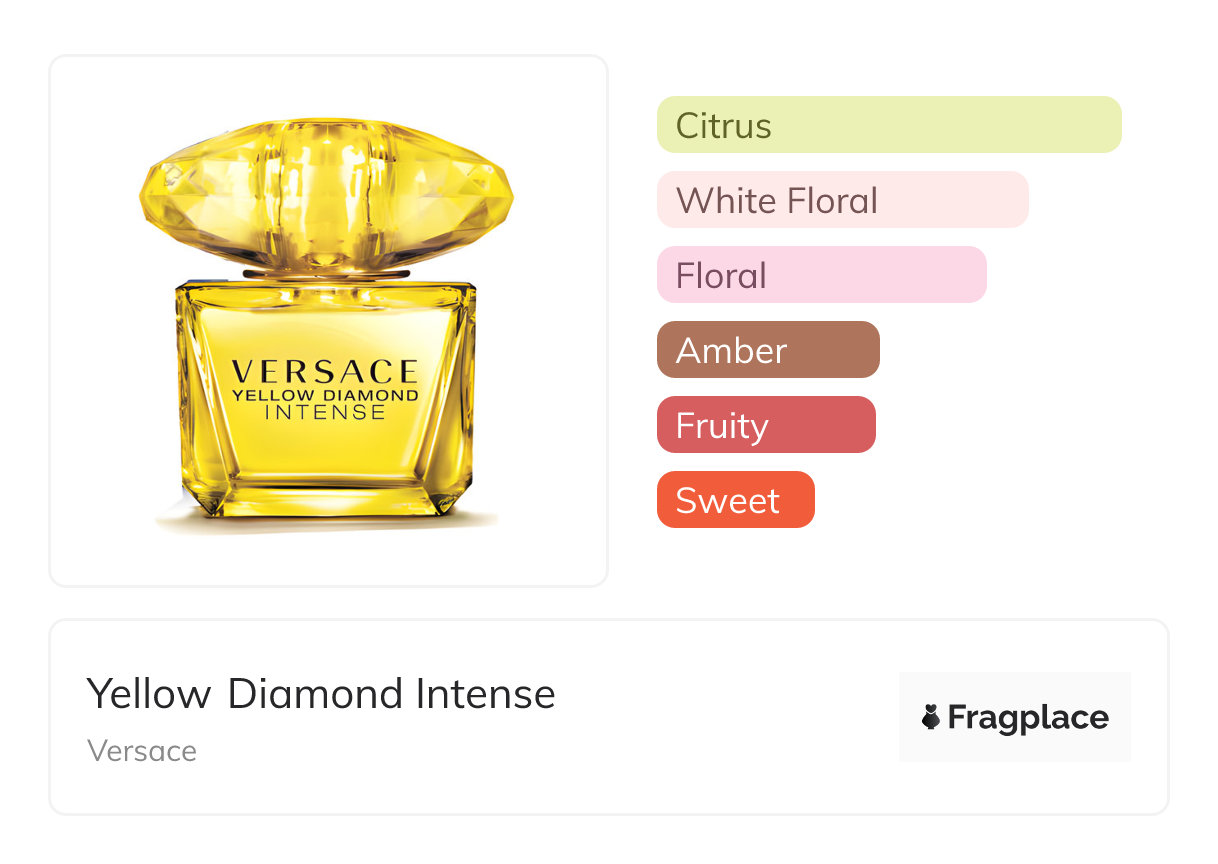Click the Fragplace logo icon
Viewport: 1218px width, 864px height.
coord(931,717)
